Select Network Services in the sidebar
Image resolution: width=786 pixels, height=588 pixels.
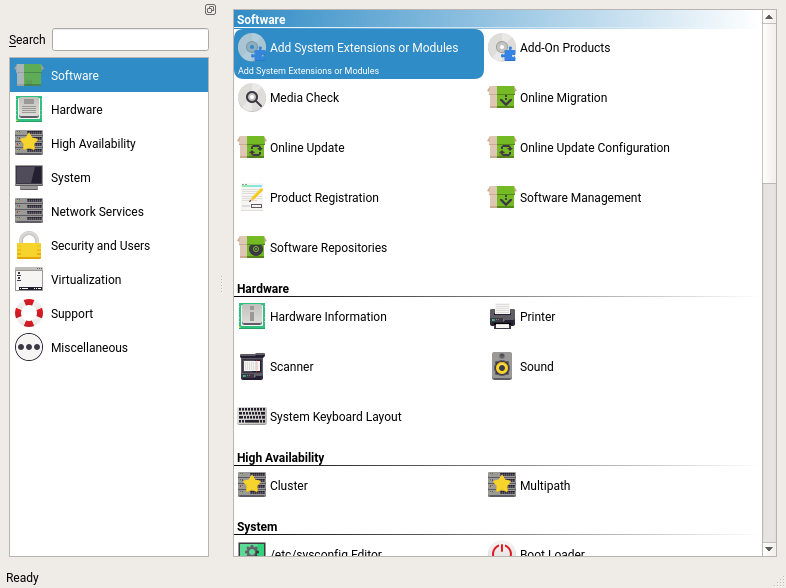coord(97,212)
